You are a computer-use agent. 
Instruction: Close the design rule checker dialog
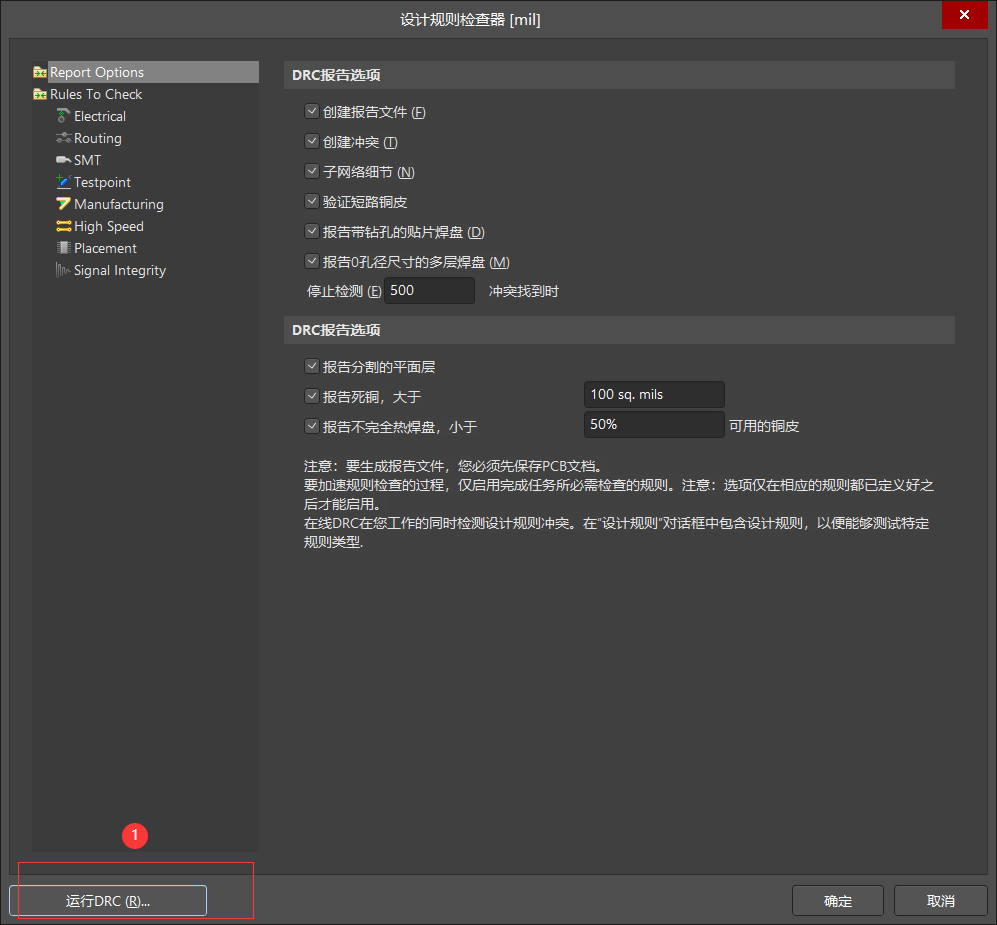[x=965, y=15]
